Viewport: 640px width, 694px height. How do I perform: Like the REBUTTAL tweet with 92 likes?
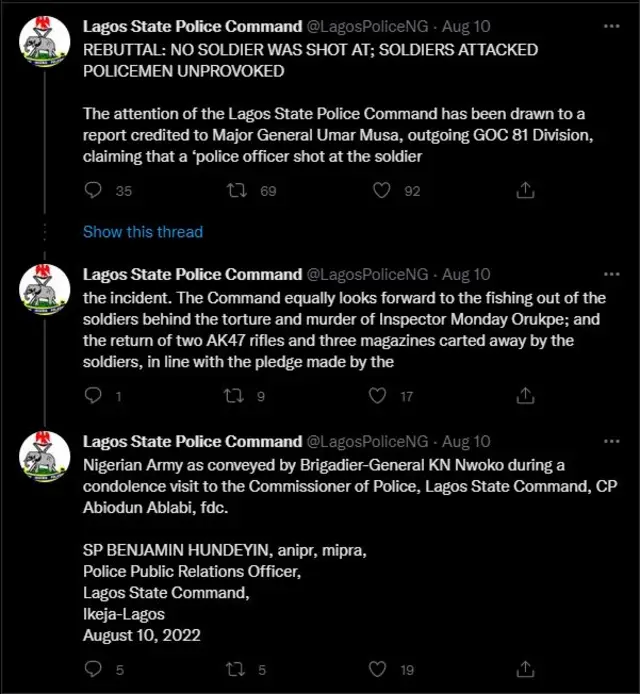click(x=380, y=190)
